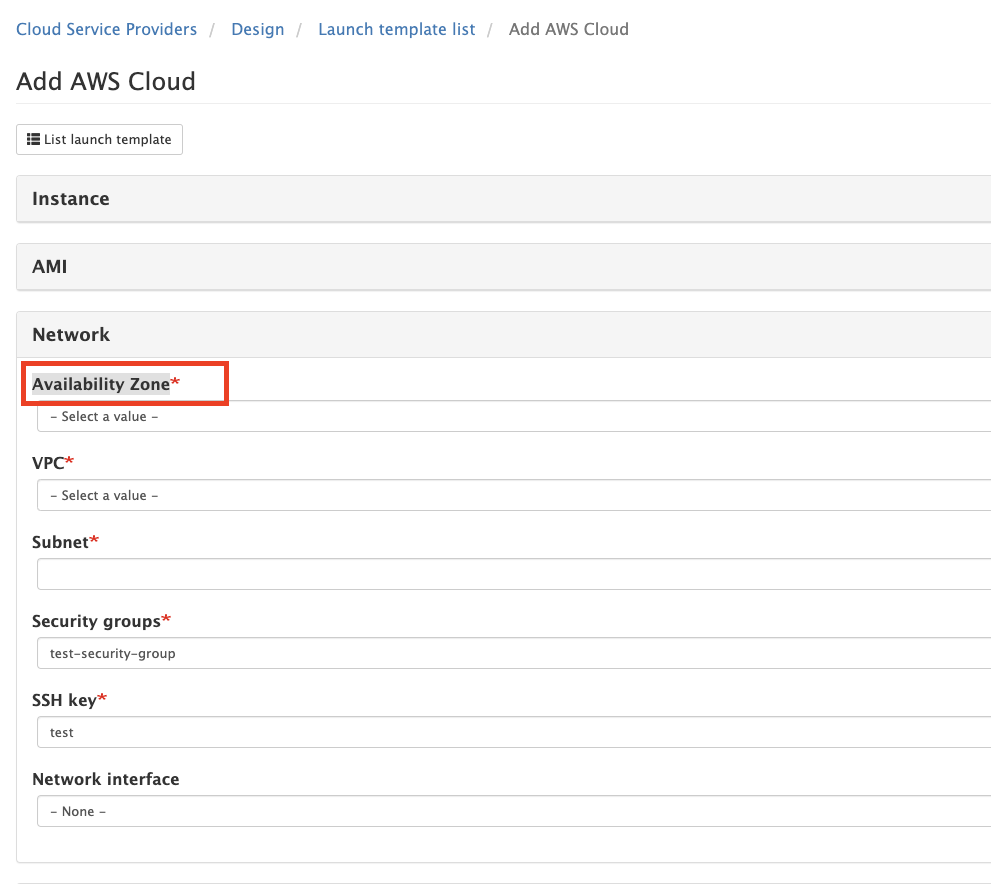This screenshot has height=884, width=991.
Task: Go to the Launch template list page
Action: [396, 29]
